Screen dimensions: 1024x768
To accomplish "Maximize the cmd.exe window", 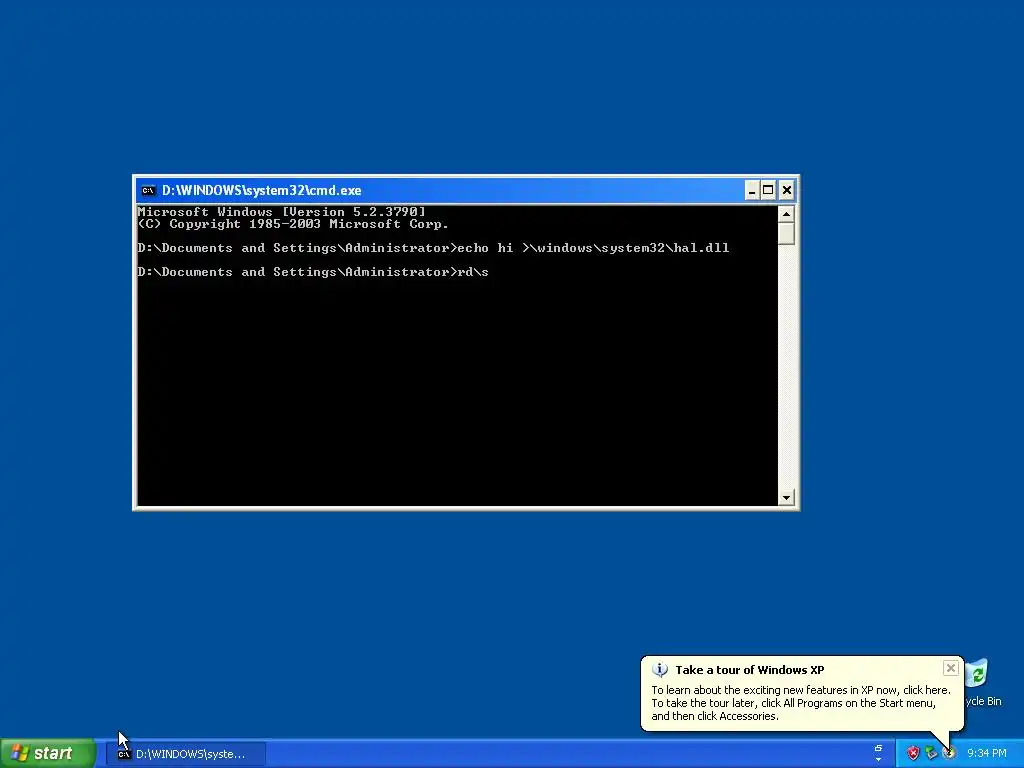I will coord(768,191).
